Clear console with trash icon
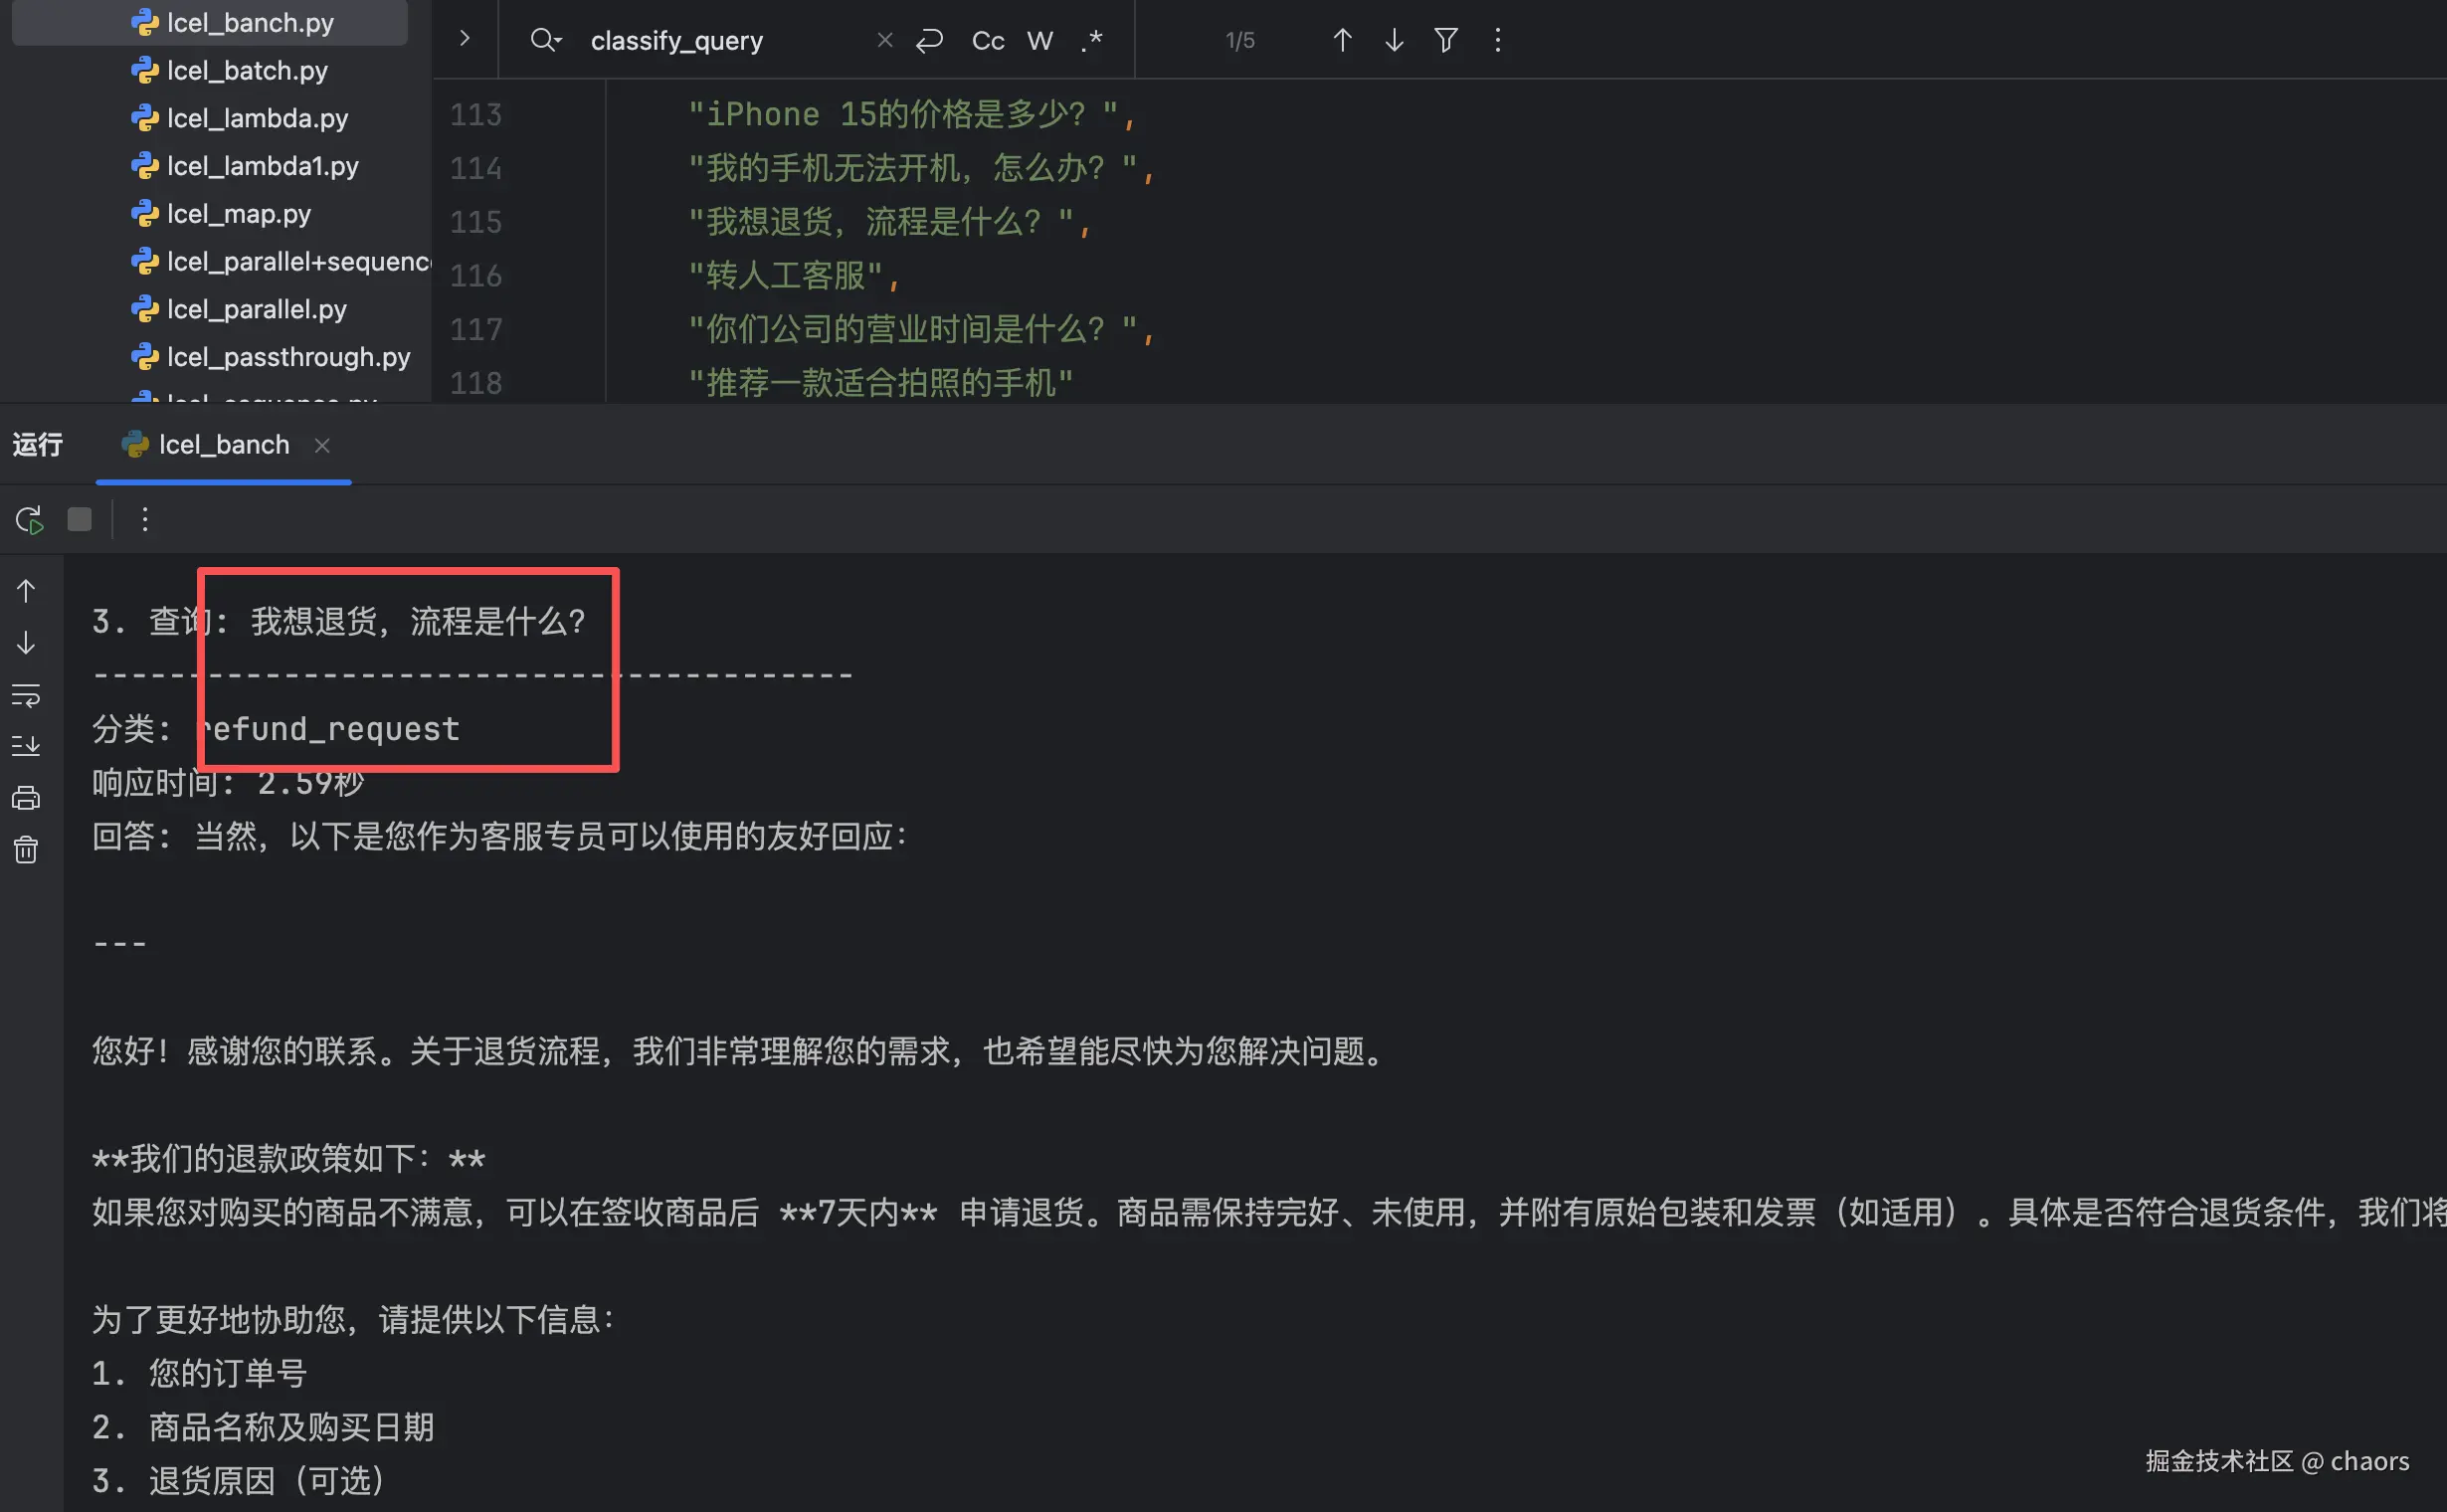2447x1512 pixels. point(26,850)
